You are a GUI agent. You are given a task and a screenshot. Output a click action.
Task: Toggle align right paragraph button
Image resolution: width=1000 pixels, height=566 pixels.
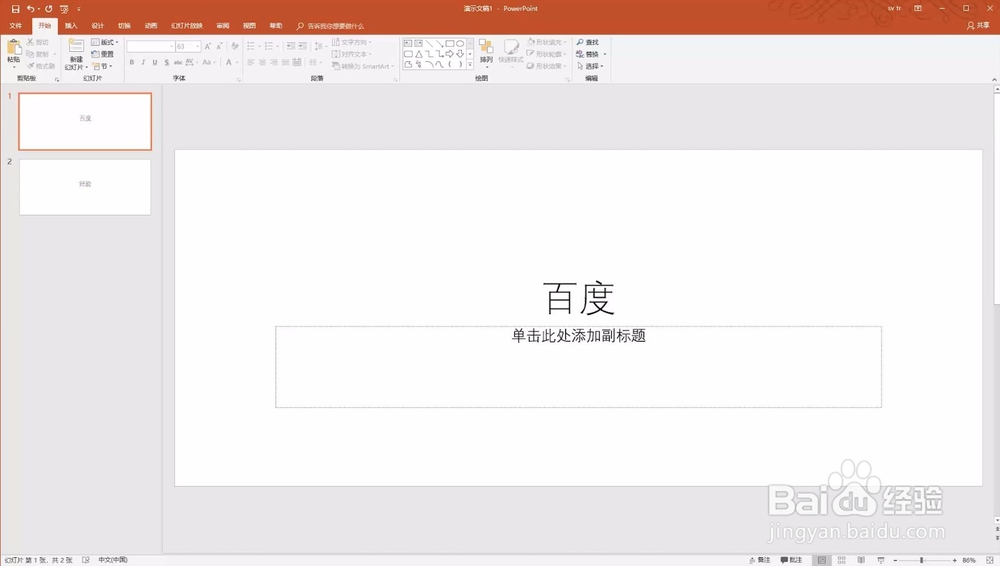click(x=274, y=63)
